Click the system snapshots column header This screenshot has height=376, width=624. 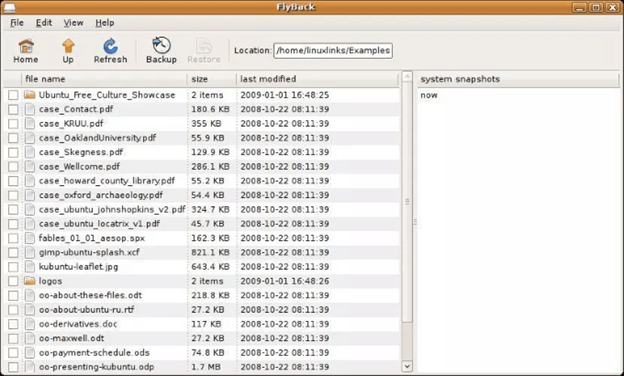(519, 79)
